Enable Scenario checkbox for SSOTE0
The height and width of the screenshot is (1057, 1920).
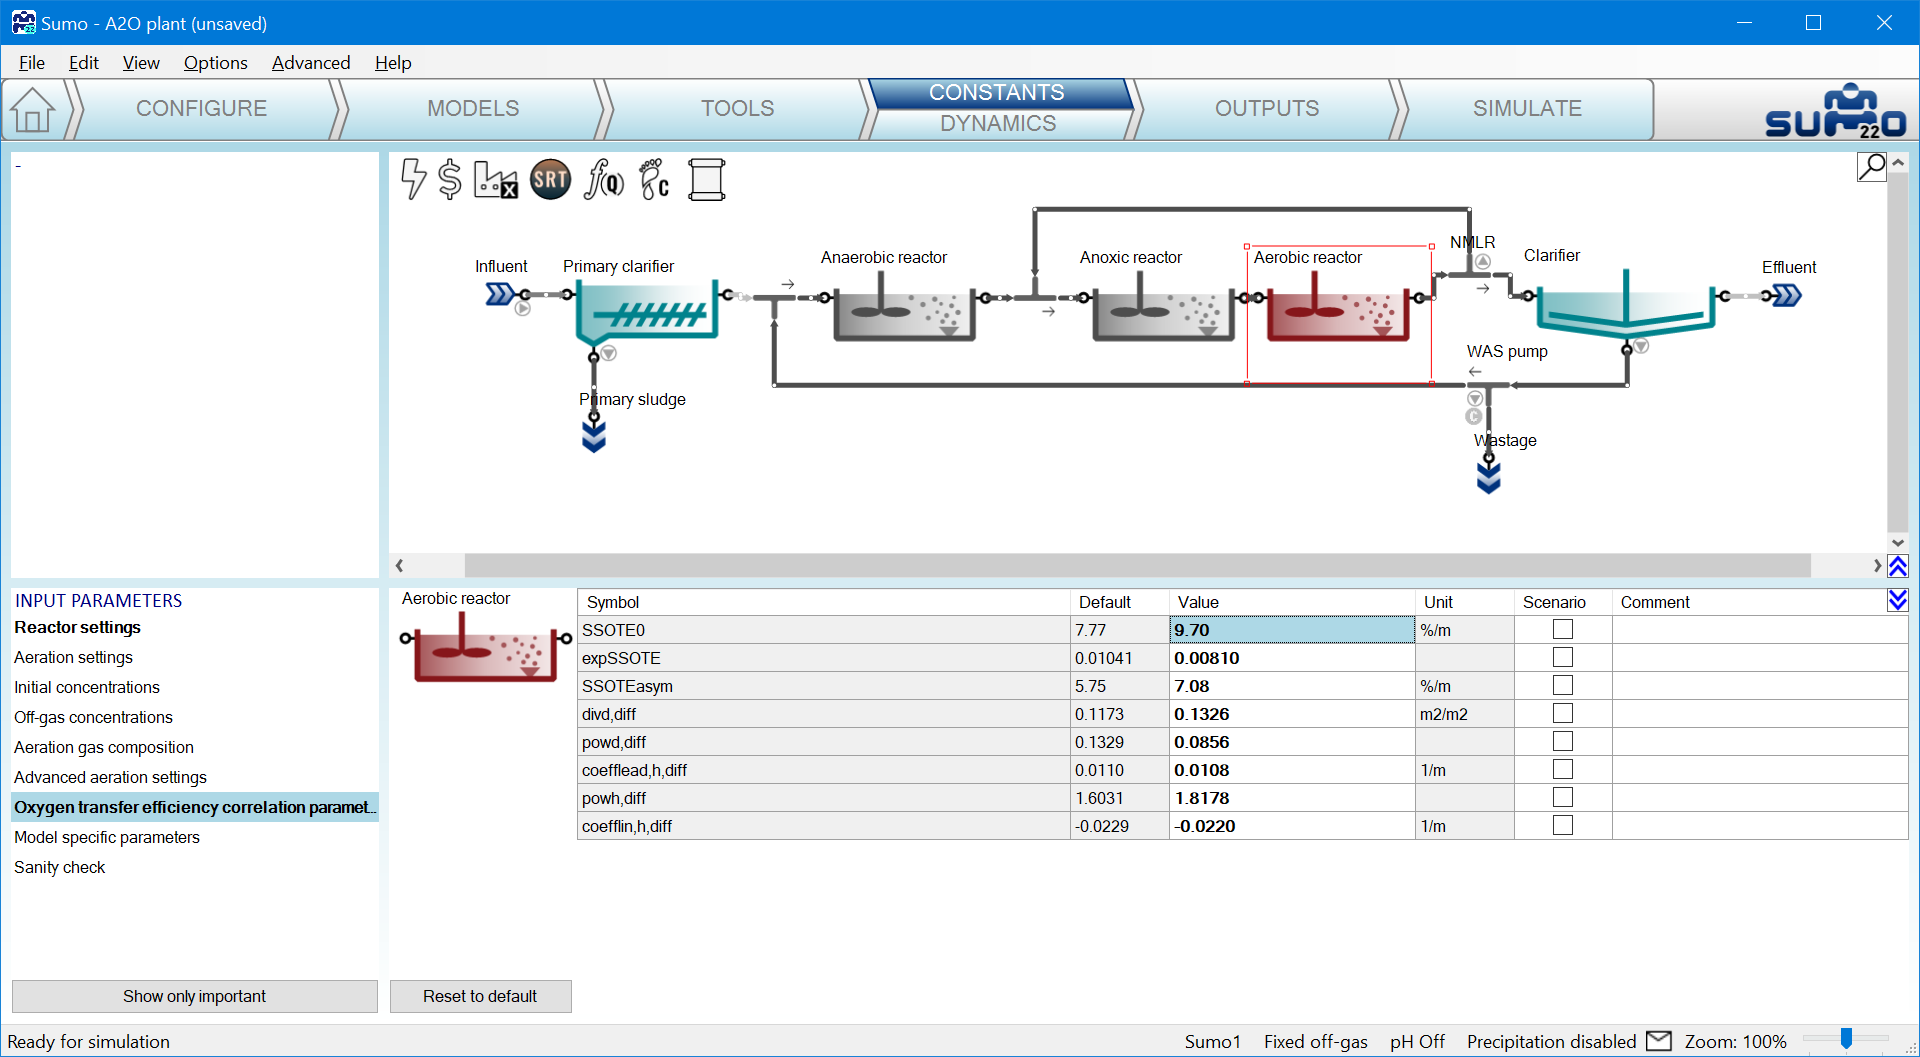point(1562,630)
